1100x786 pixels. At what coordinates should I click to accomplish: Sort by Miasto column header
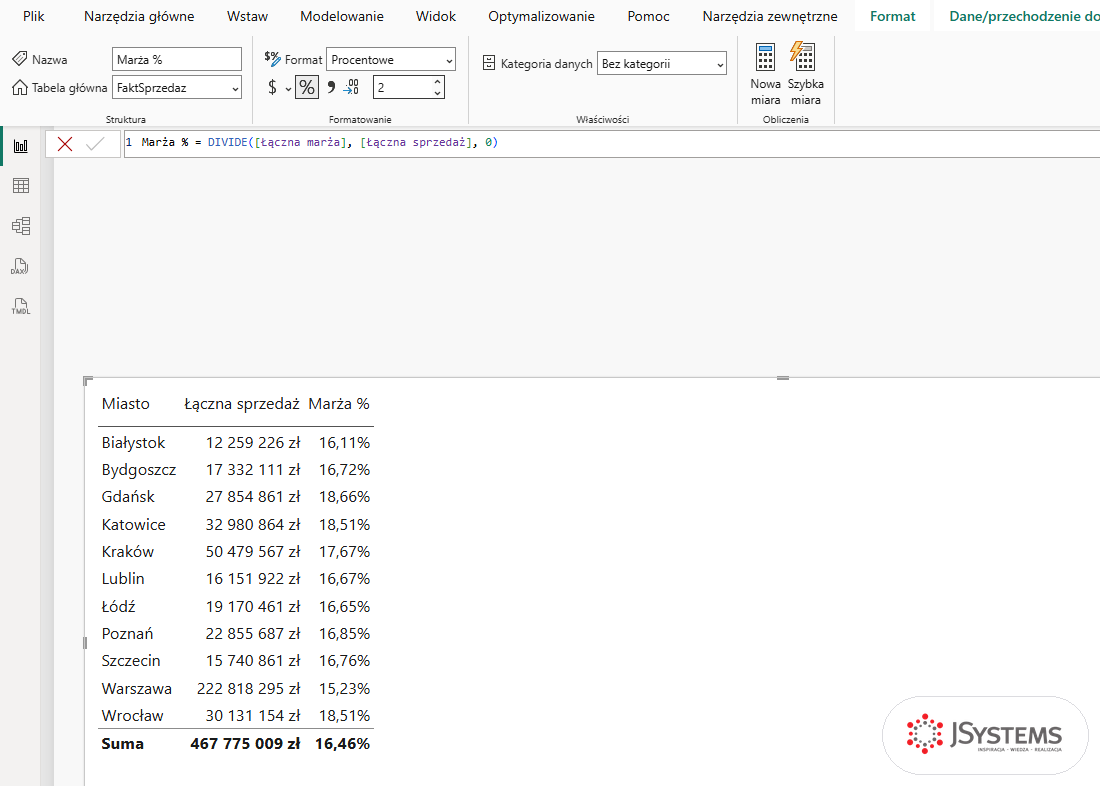126,404
